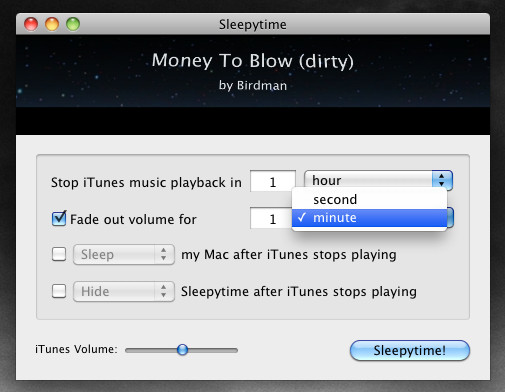
Task: Click the artist text 'by Birdman'
Action: click(253, 85)
